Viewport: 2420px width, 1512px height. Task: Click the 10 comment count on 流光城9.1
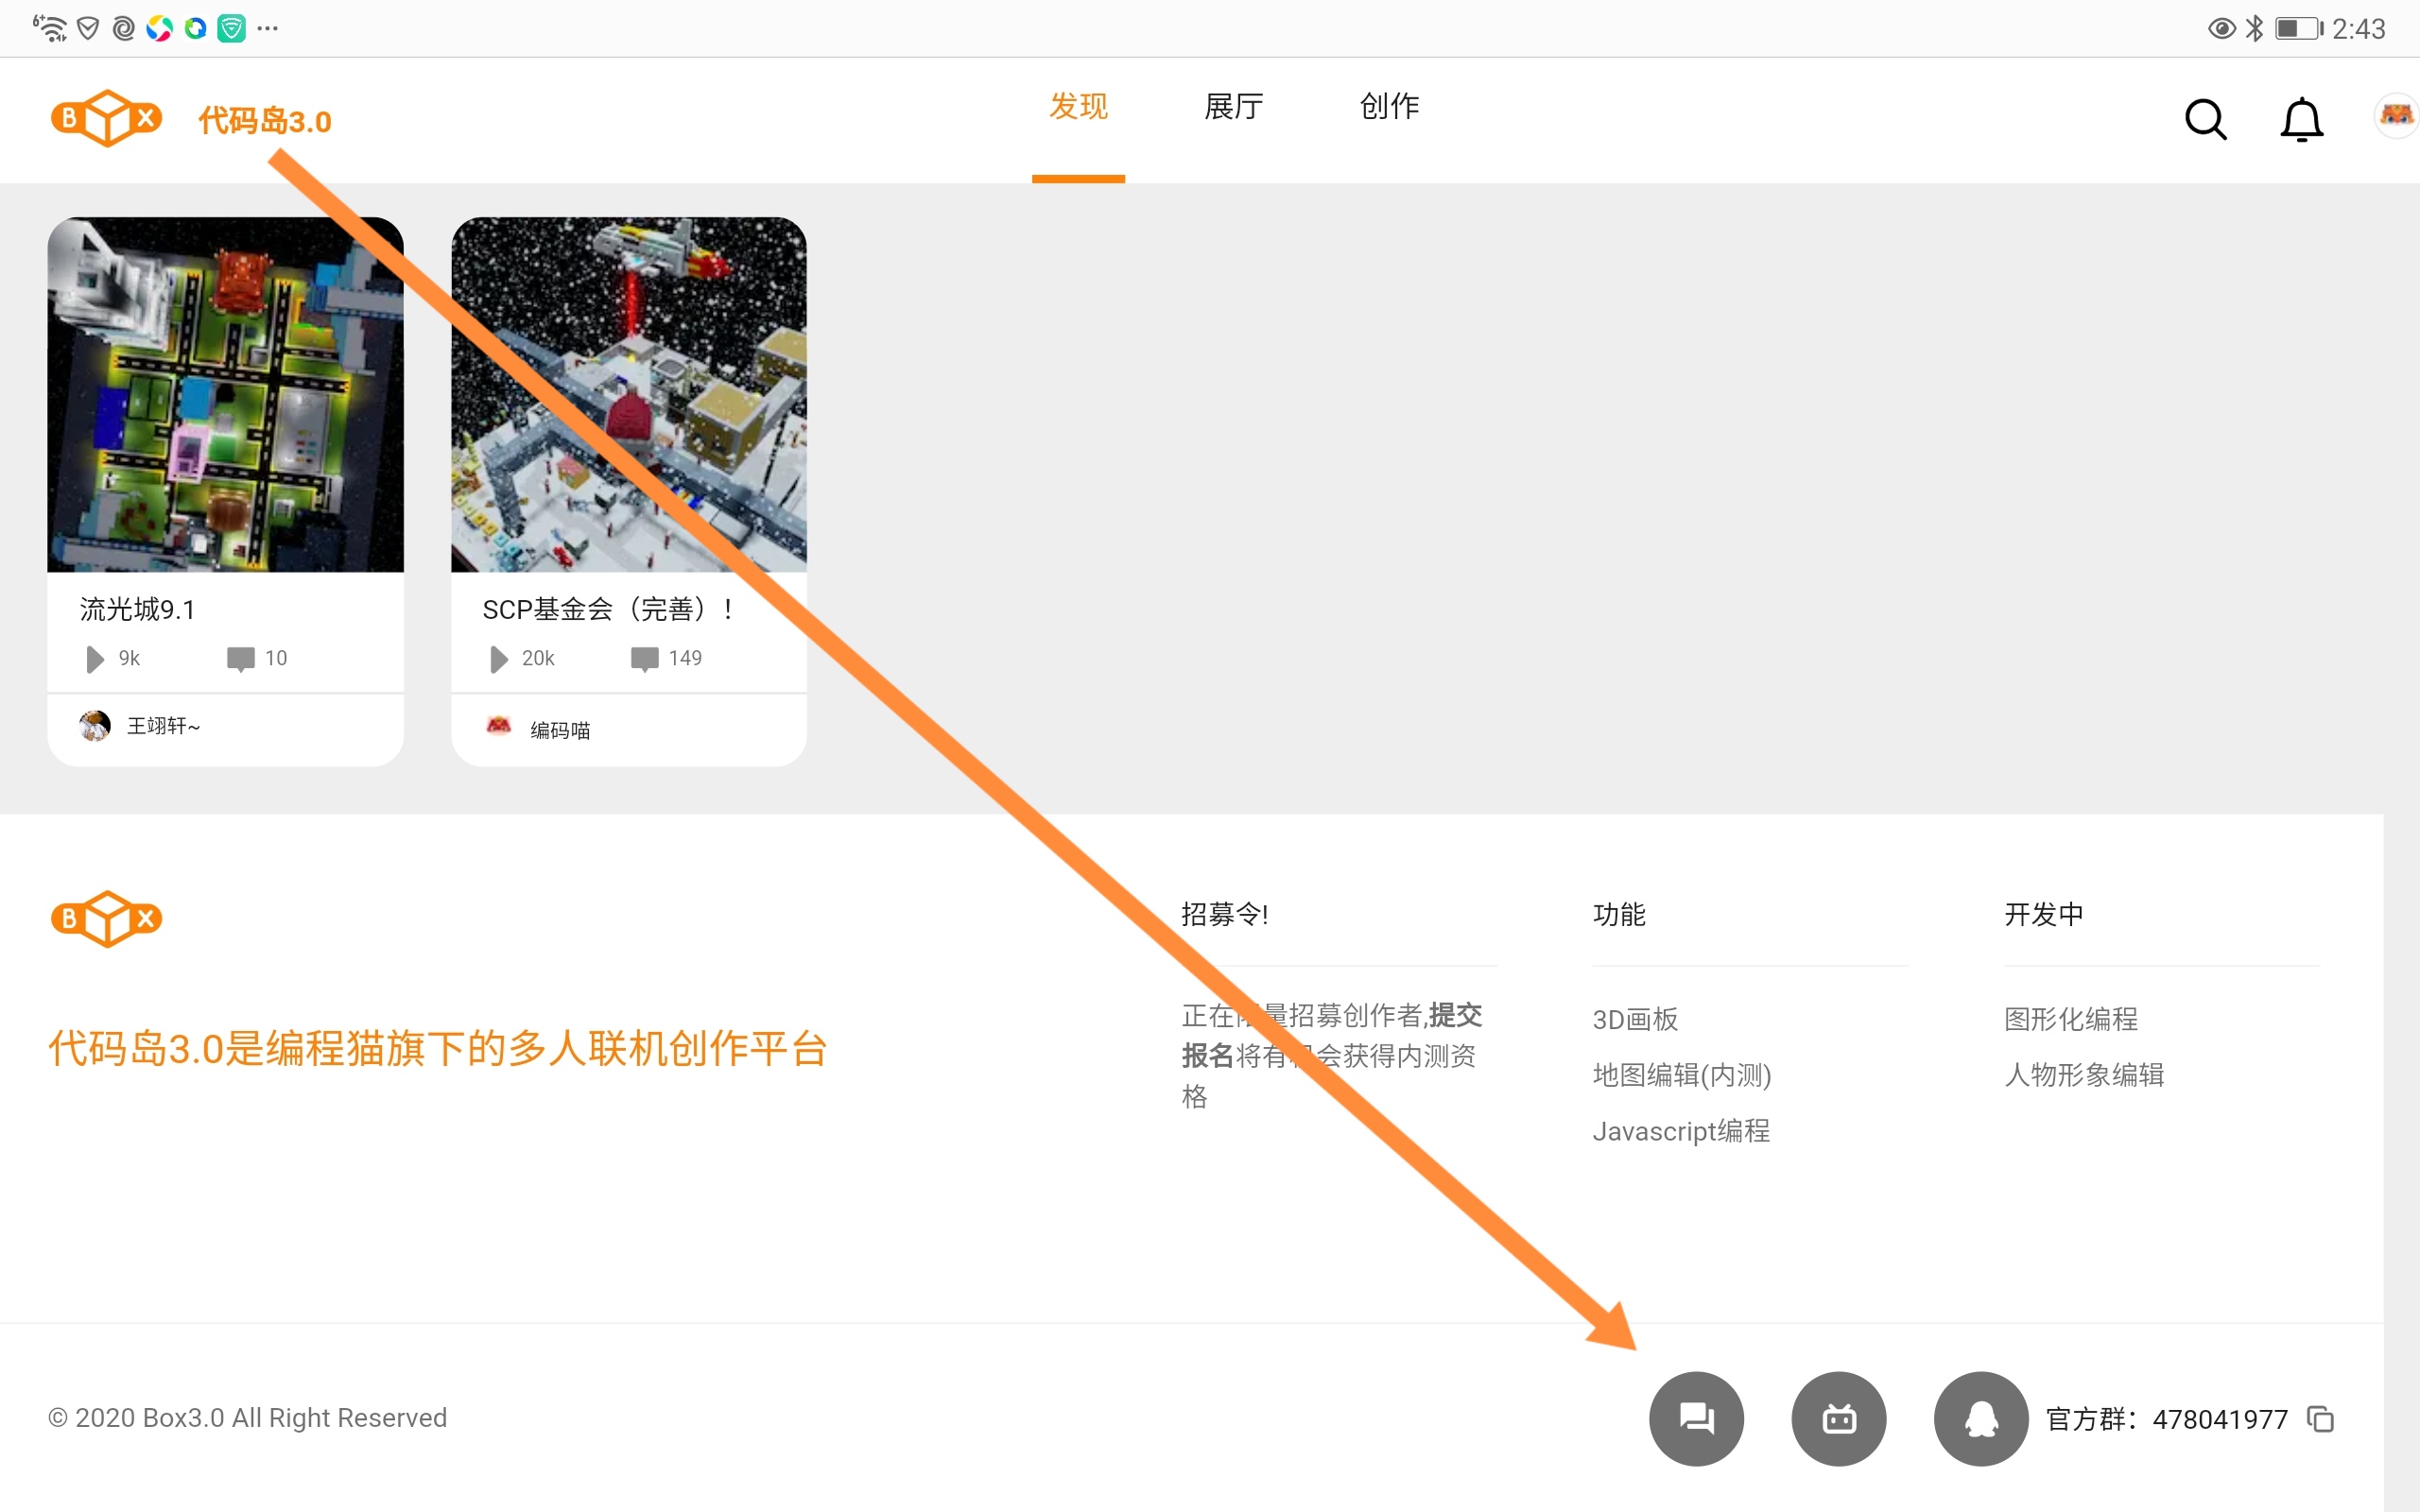276,658
